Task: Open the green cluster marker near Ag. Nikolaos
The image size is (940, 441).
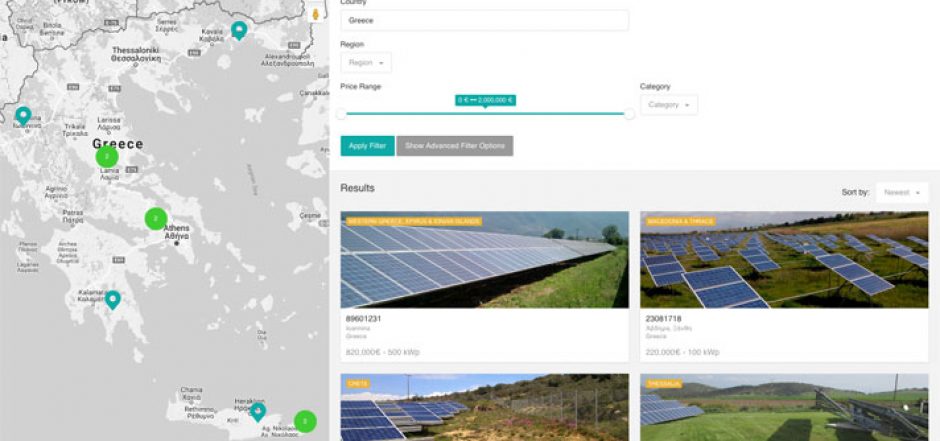Action: pyautogui.click(x=305, y=421)
